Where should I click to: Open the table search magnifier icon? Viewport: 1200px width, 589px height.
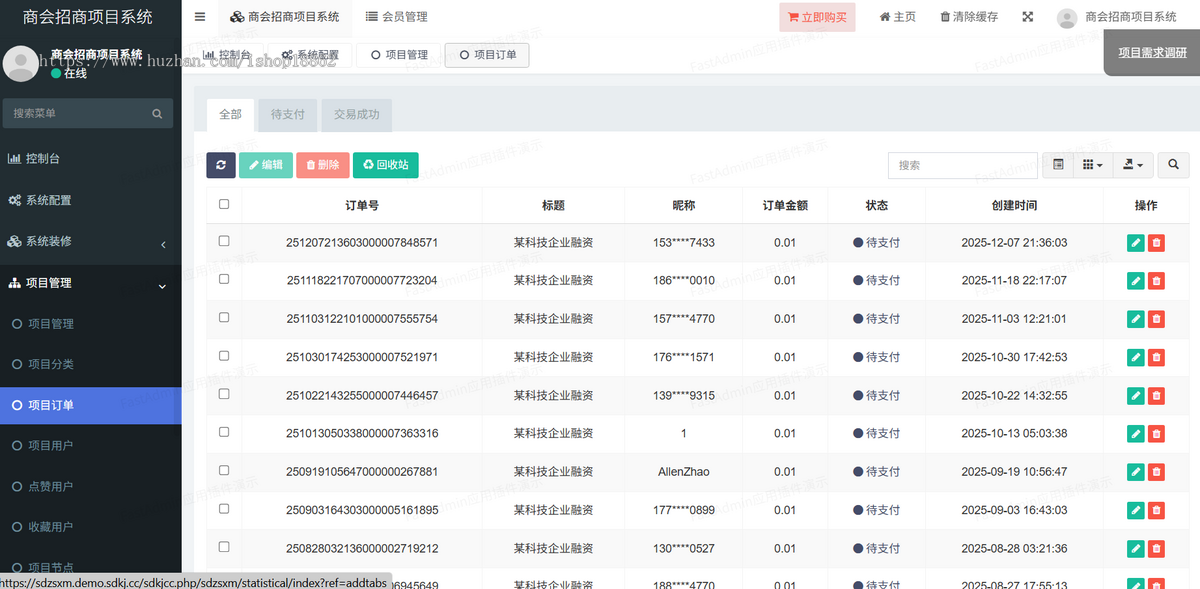coord(1172,164)
